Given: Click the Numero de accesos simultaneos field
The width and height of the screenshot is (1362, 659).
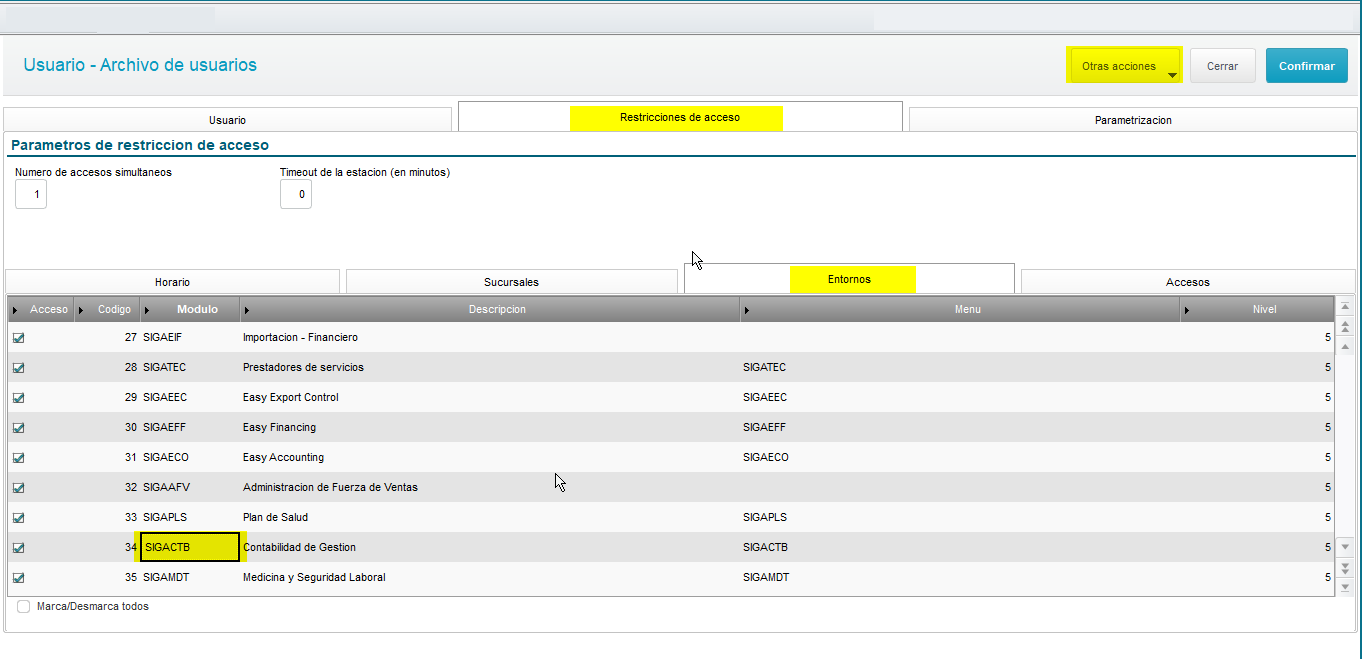Looking at the screenshot, I should click(31, 194).
